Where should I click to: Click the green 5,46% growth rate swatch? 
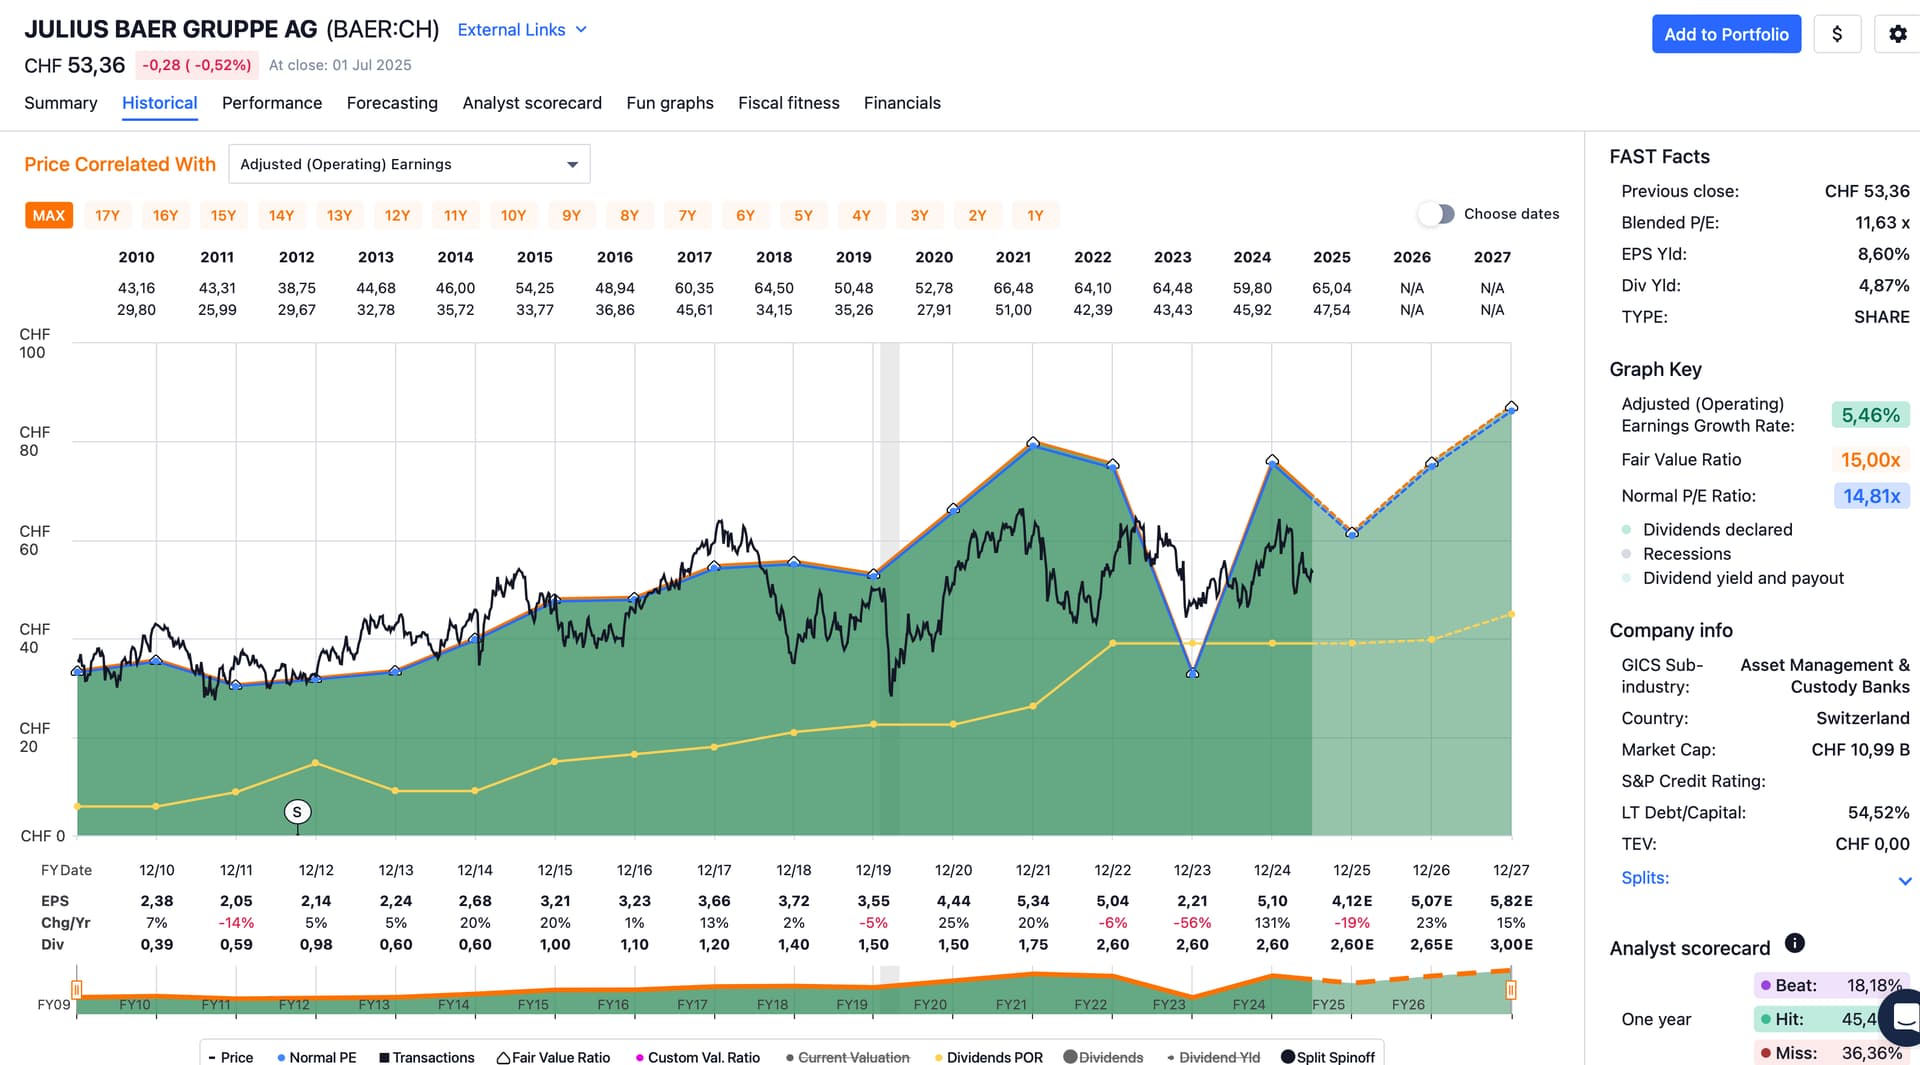tap(1870, 415)
